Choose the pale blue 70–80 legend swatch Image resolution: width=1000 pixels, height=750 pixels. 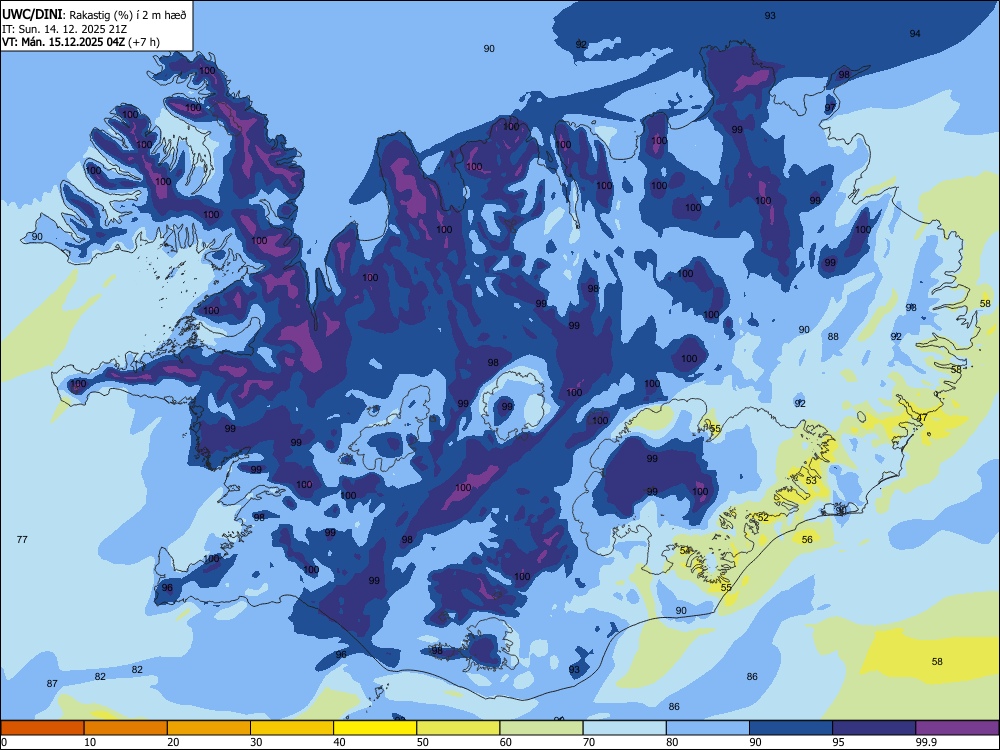coord(624,728)
